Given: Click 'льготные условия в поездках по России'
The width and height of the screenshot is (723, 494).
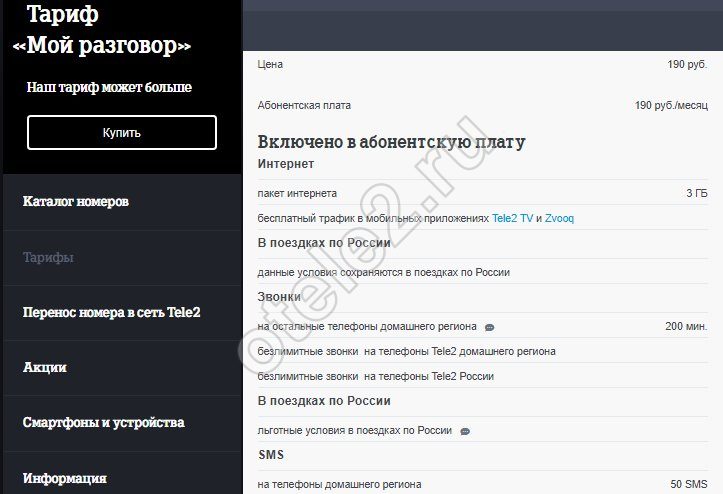Looking at the screenshot, I should 355,430.
